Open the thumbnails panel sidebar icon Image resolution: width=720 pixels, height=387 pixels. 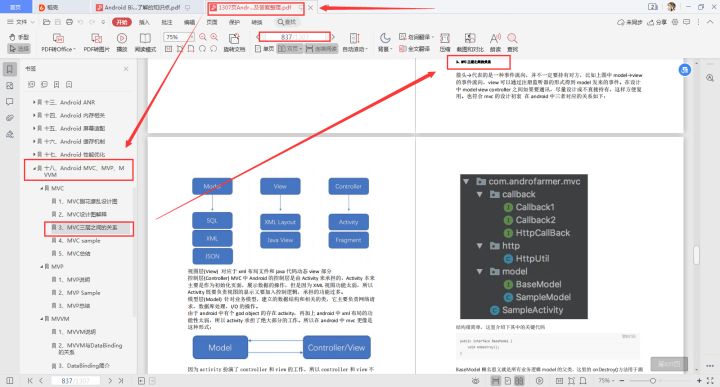[10, 86]
